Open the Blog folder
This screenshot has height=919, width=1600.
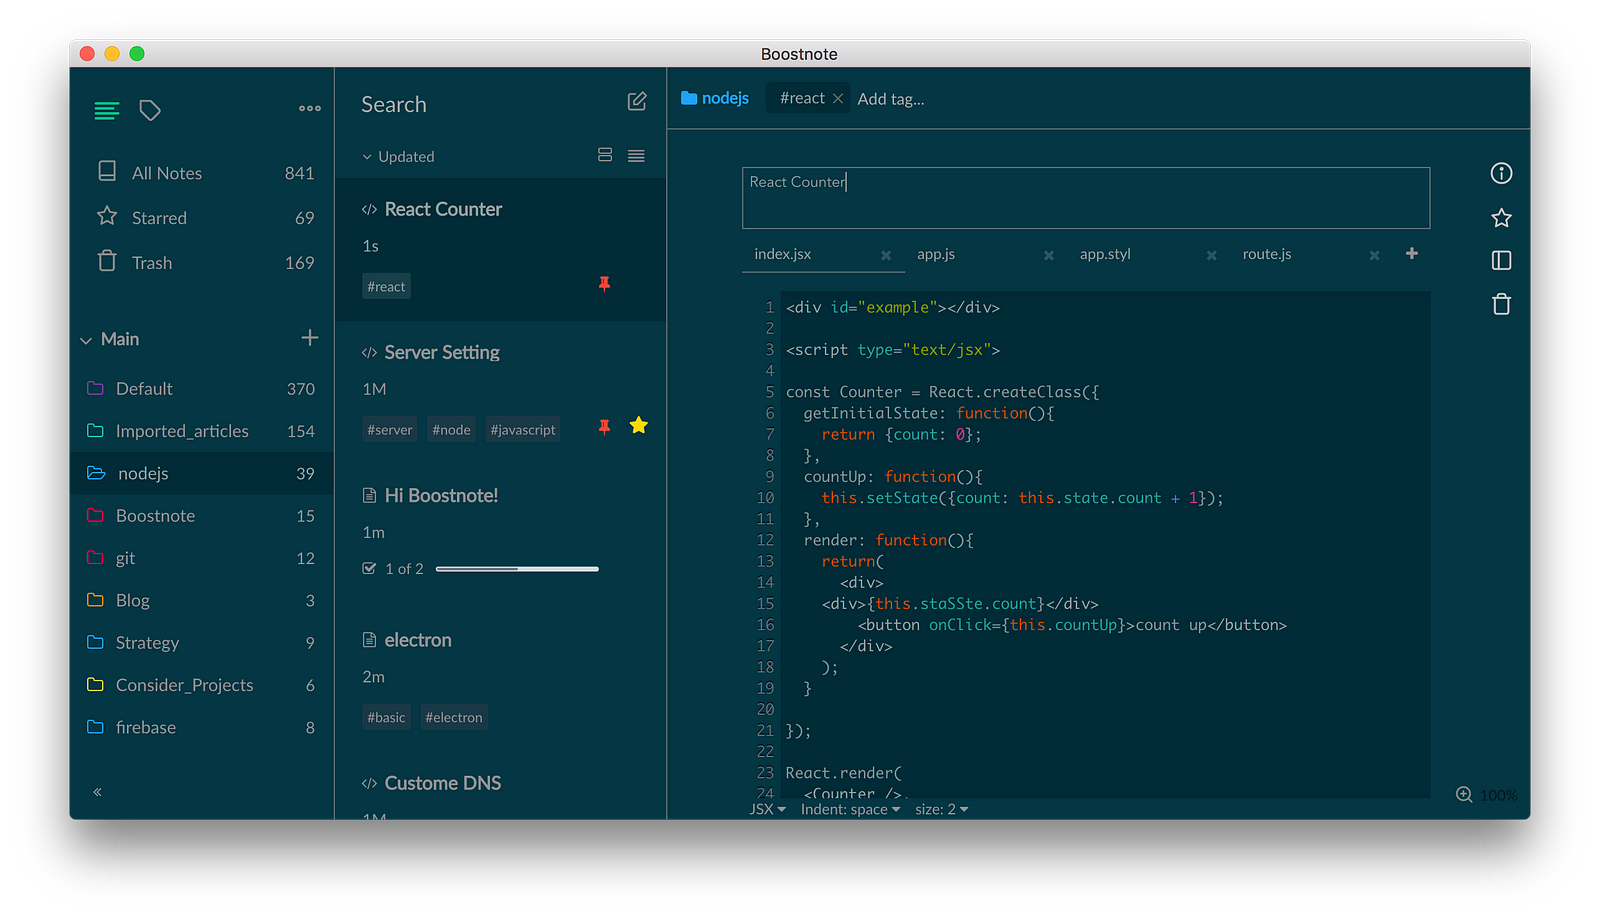[201, 600]
